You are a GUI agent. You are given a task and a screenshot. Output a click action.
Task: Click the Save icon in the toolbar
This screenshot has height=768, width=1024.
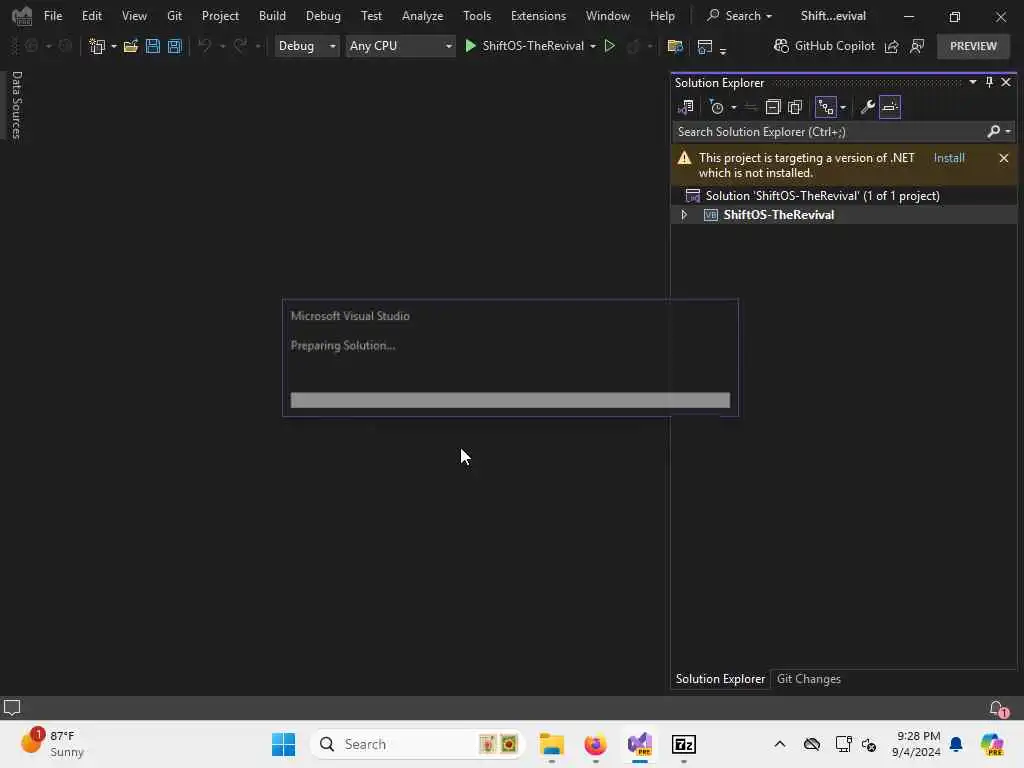(153, 46)
